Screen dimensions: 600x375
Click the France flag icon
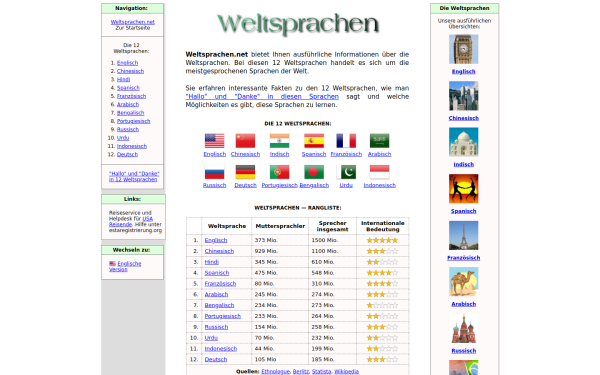[346, 140]
